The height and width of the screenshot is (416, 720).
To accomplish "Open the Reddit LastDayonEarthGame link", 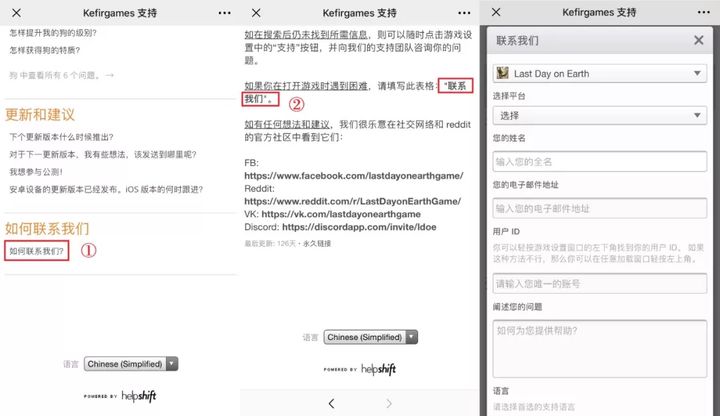I will (352, 201).
